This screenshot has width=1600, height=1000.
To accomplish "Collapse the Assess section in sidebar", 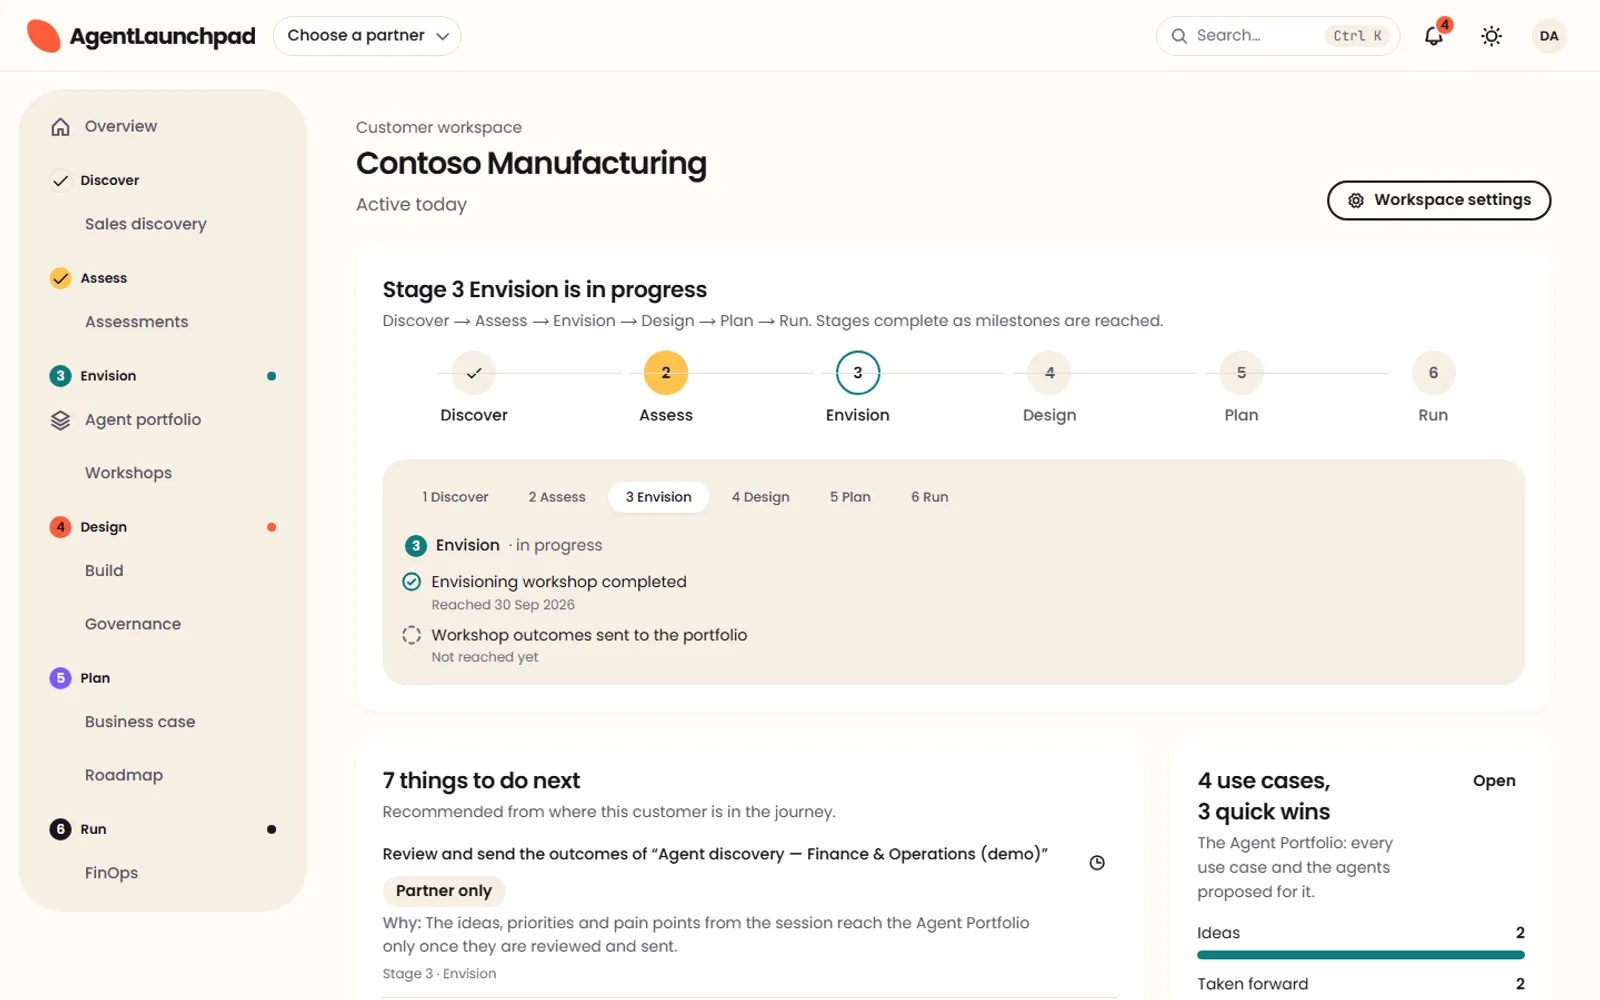I will pos(163,278).
